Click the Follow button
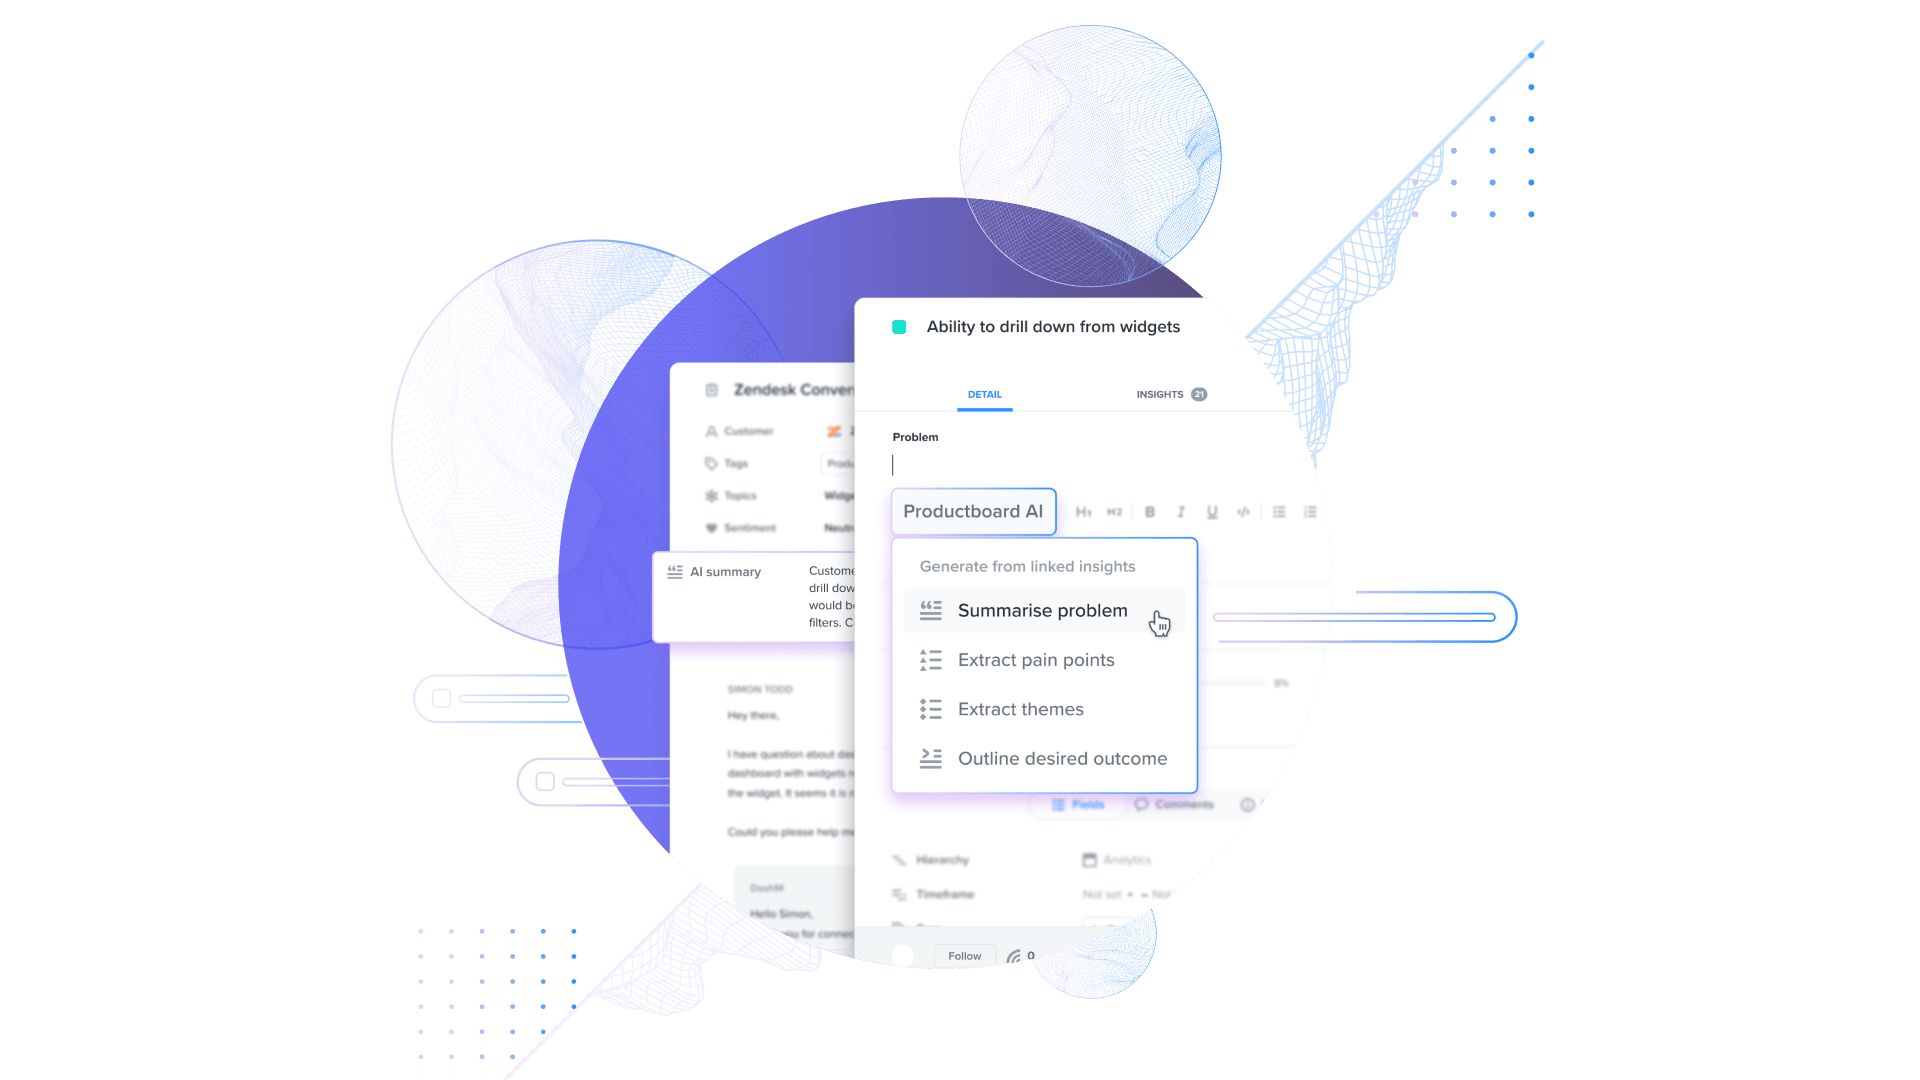Viewport: 1920px width, 1080px height. [x=963, y=956]
